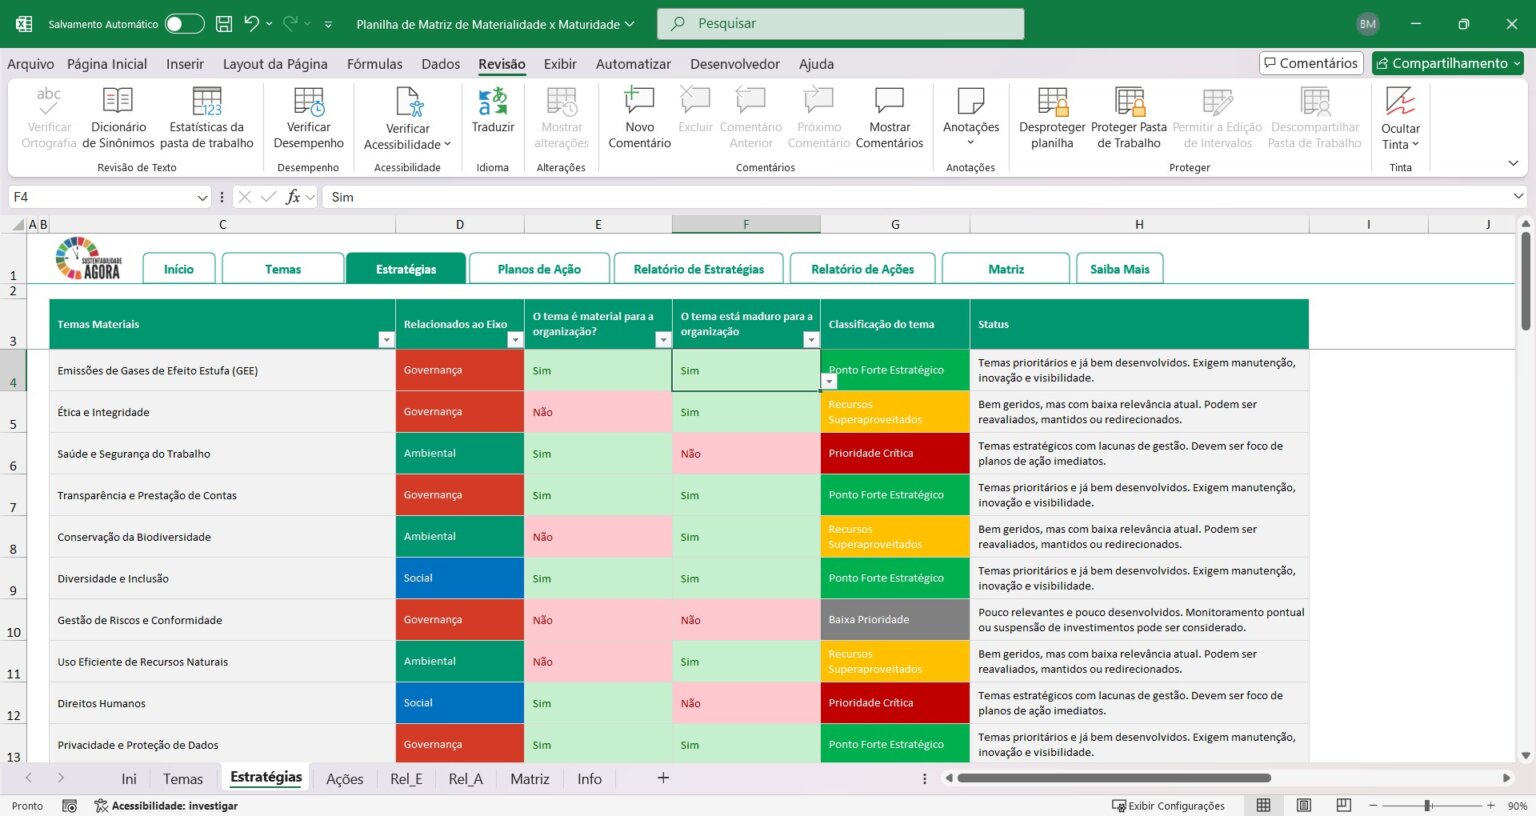This screenshot has width=1536, height=816.
Task: Open the Fórmulas ribbon tab
Action: coord(375,64)
